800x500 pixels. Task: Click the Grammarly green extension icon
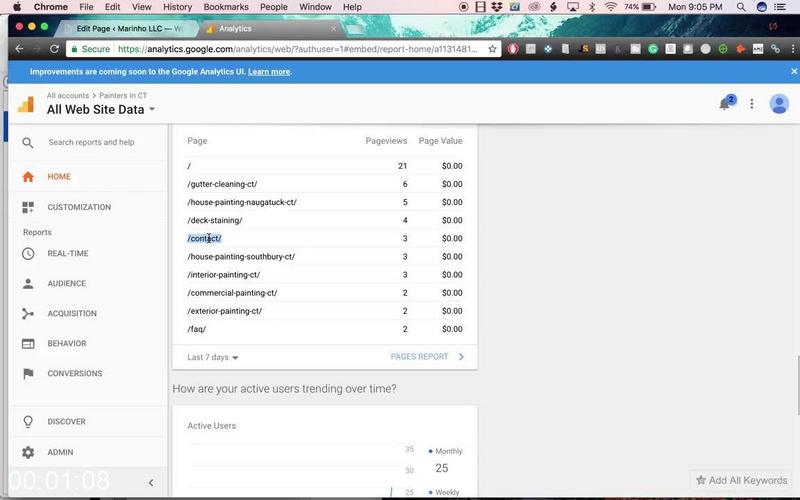(x=653, y=49)
